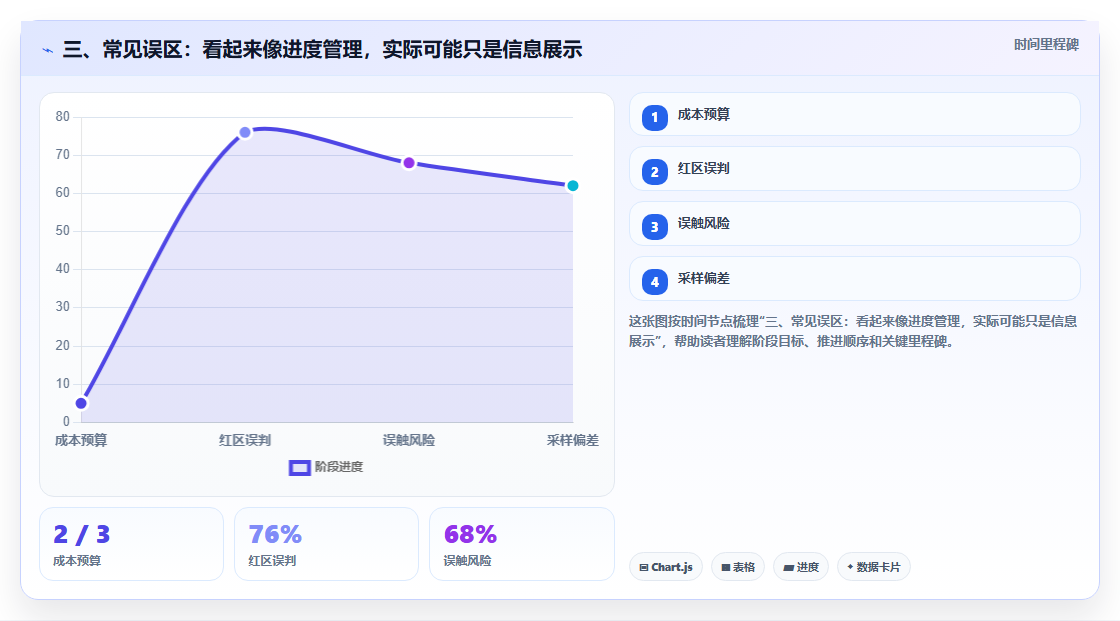Click the purple 误触风险 data point
1120x621 pixels.
coord(409,163)
